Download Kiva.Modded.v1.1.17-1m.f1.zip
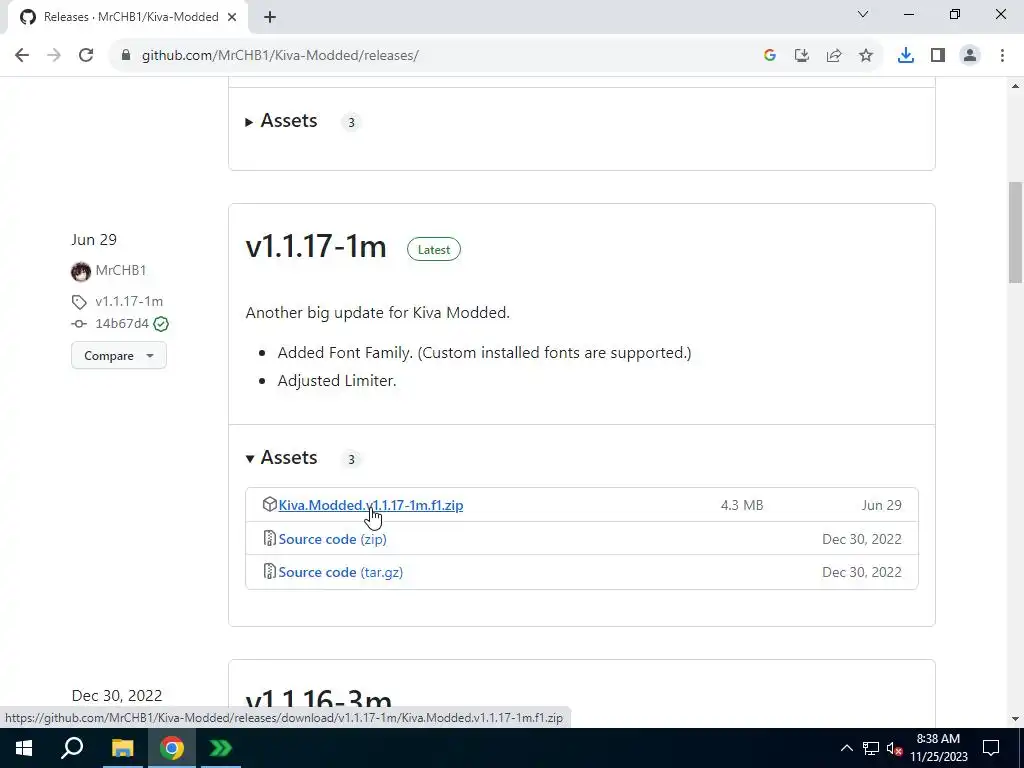1024x768 pixels. [x=371, y=505]
